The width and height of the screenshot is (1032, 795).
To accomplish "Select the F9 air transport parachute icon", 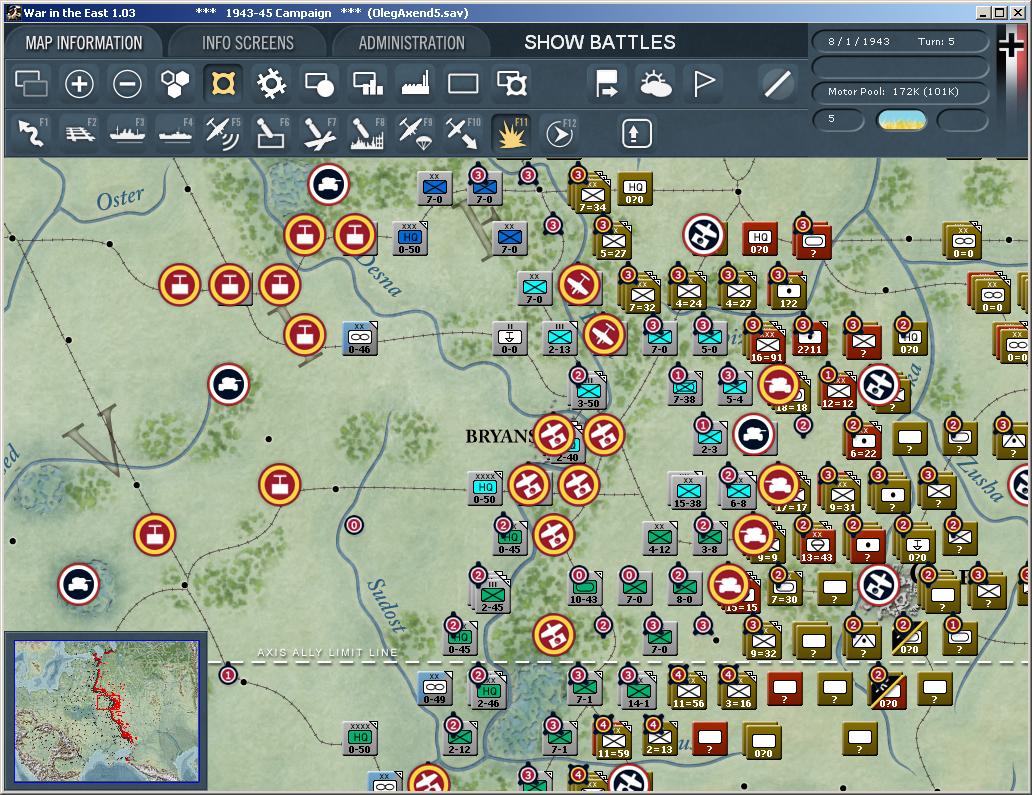I will 415,132.
